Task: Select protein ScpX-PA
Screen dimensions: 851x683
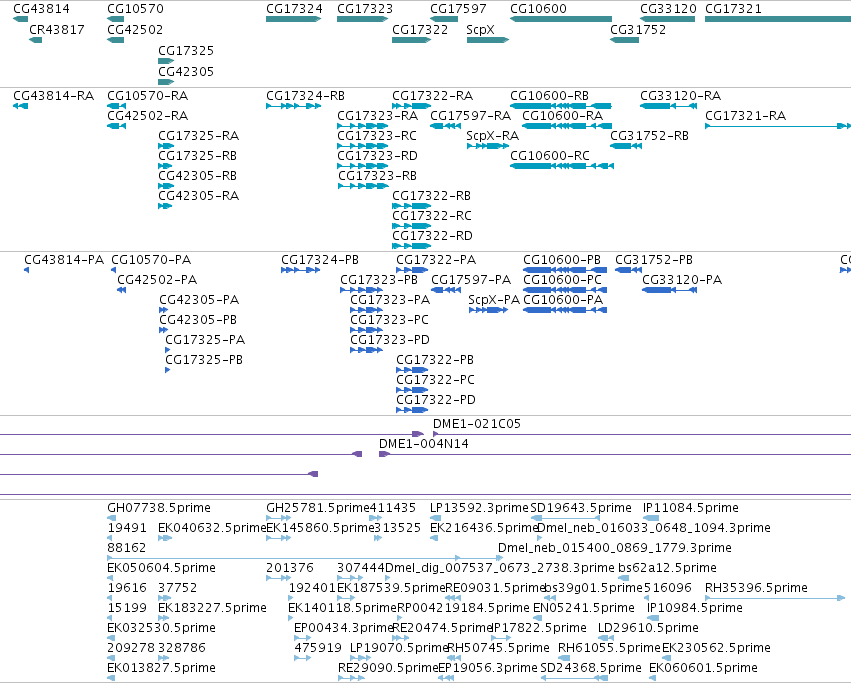Action: (x=494, y=300)
